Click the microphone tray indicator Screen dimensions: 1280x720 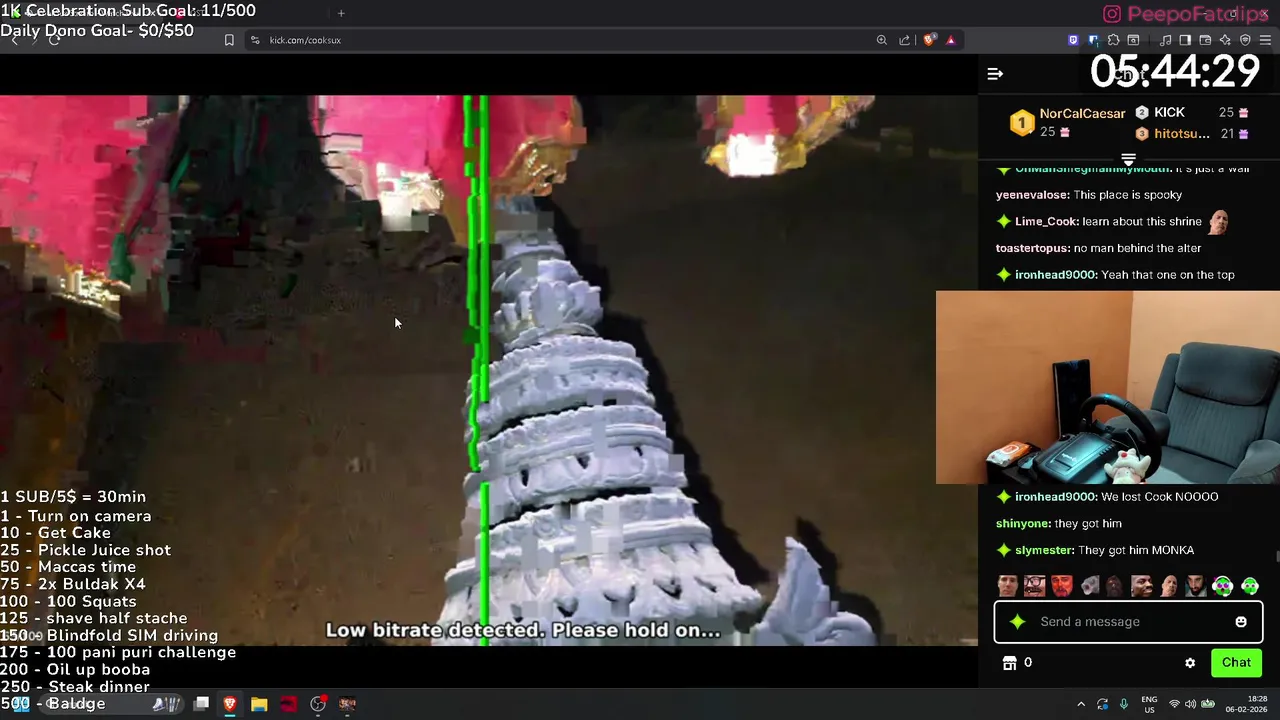(x=1124, y=704)
